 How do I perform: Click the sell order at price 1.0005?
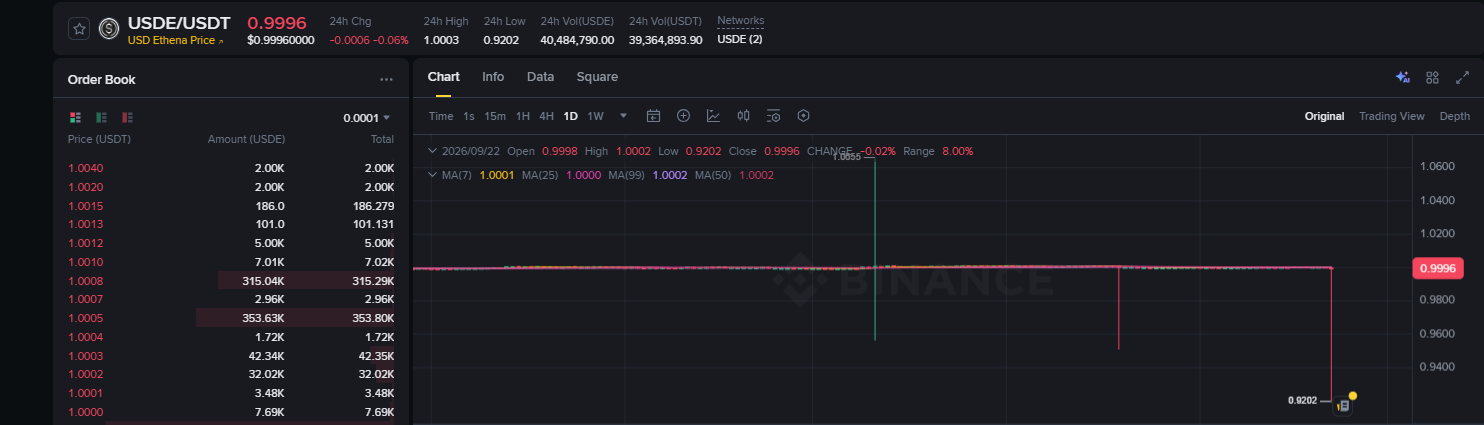[231, 318]
